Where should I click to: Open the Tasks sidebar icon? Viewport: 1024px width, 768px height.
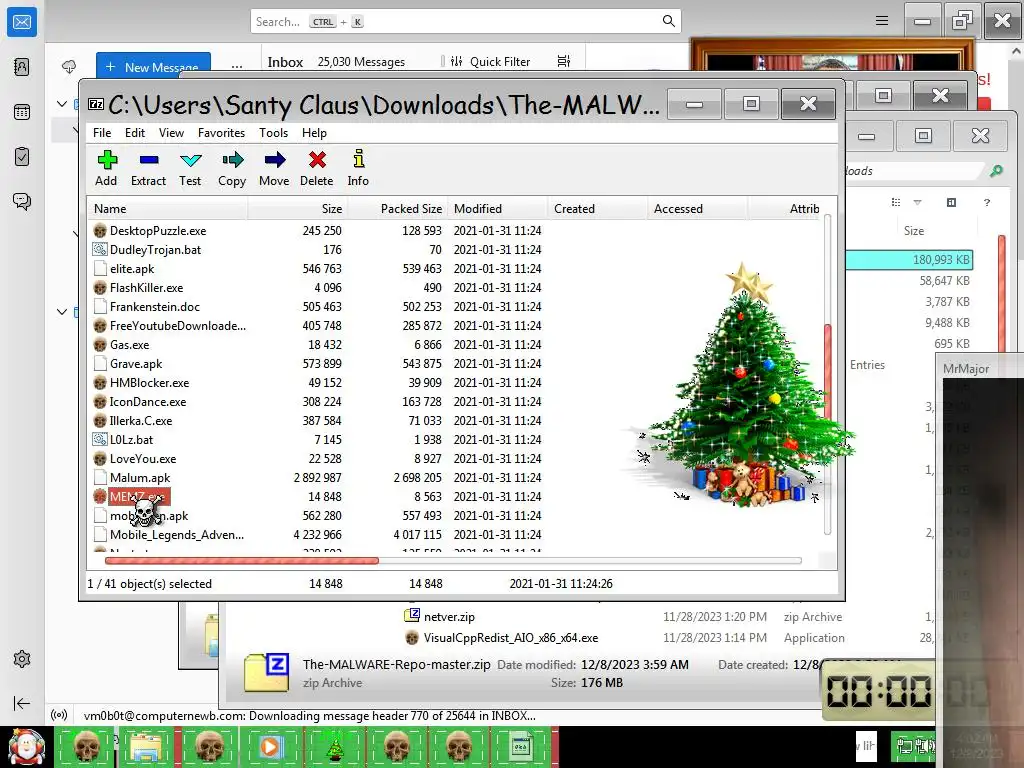point(22,157)
